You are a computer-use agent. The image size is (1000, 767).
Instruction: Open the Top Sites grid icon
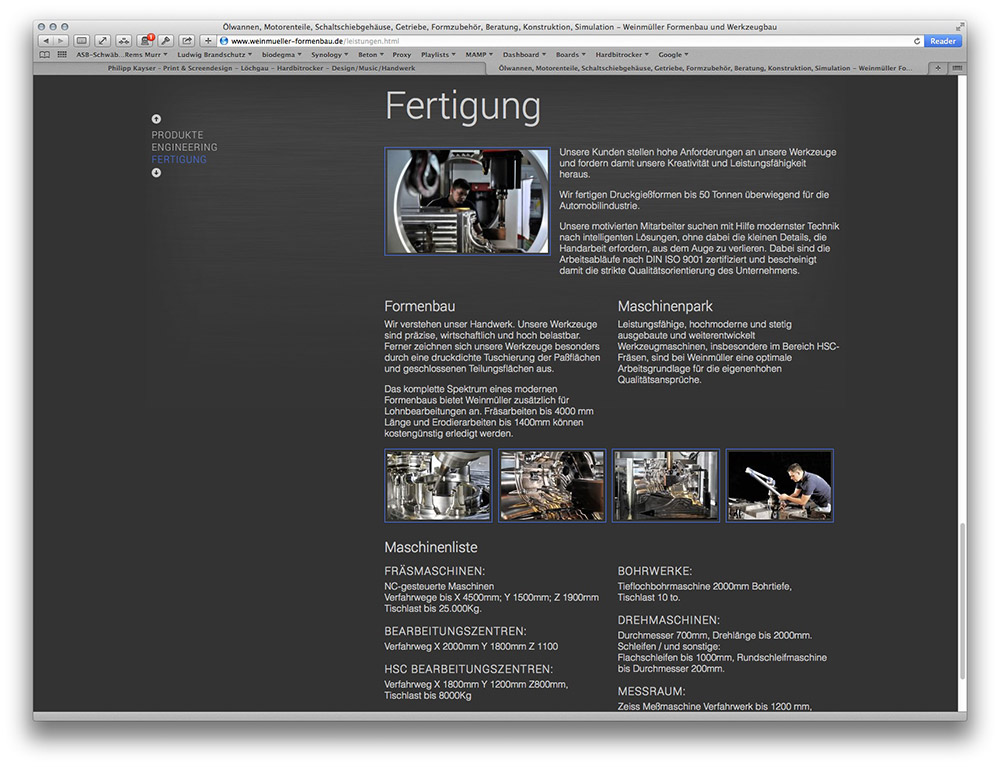coord(62,55)
